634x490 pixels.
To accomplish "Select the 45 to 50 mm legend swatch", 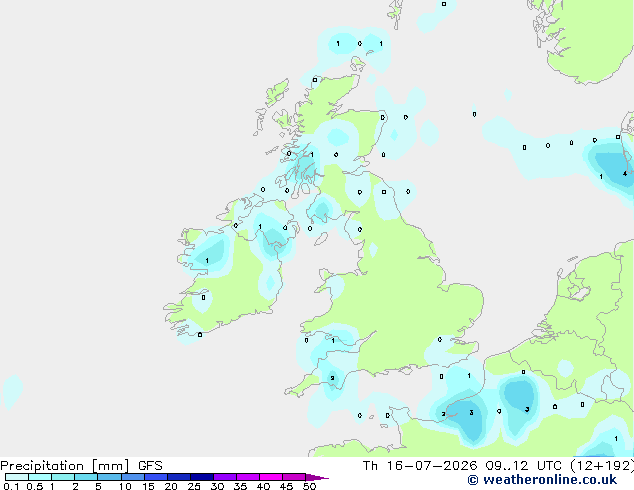I will coord(294,477).
